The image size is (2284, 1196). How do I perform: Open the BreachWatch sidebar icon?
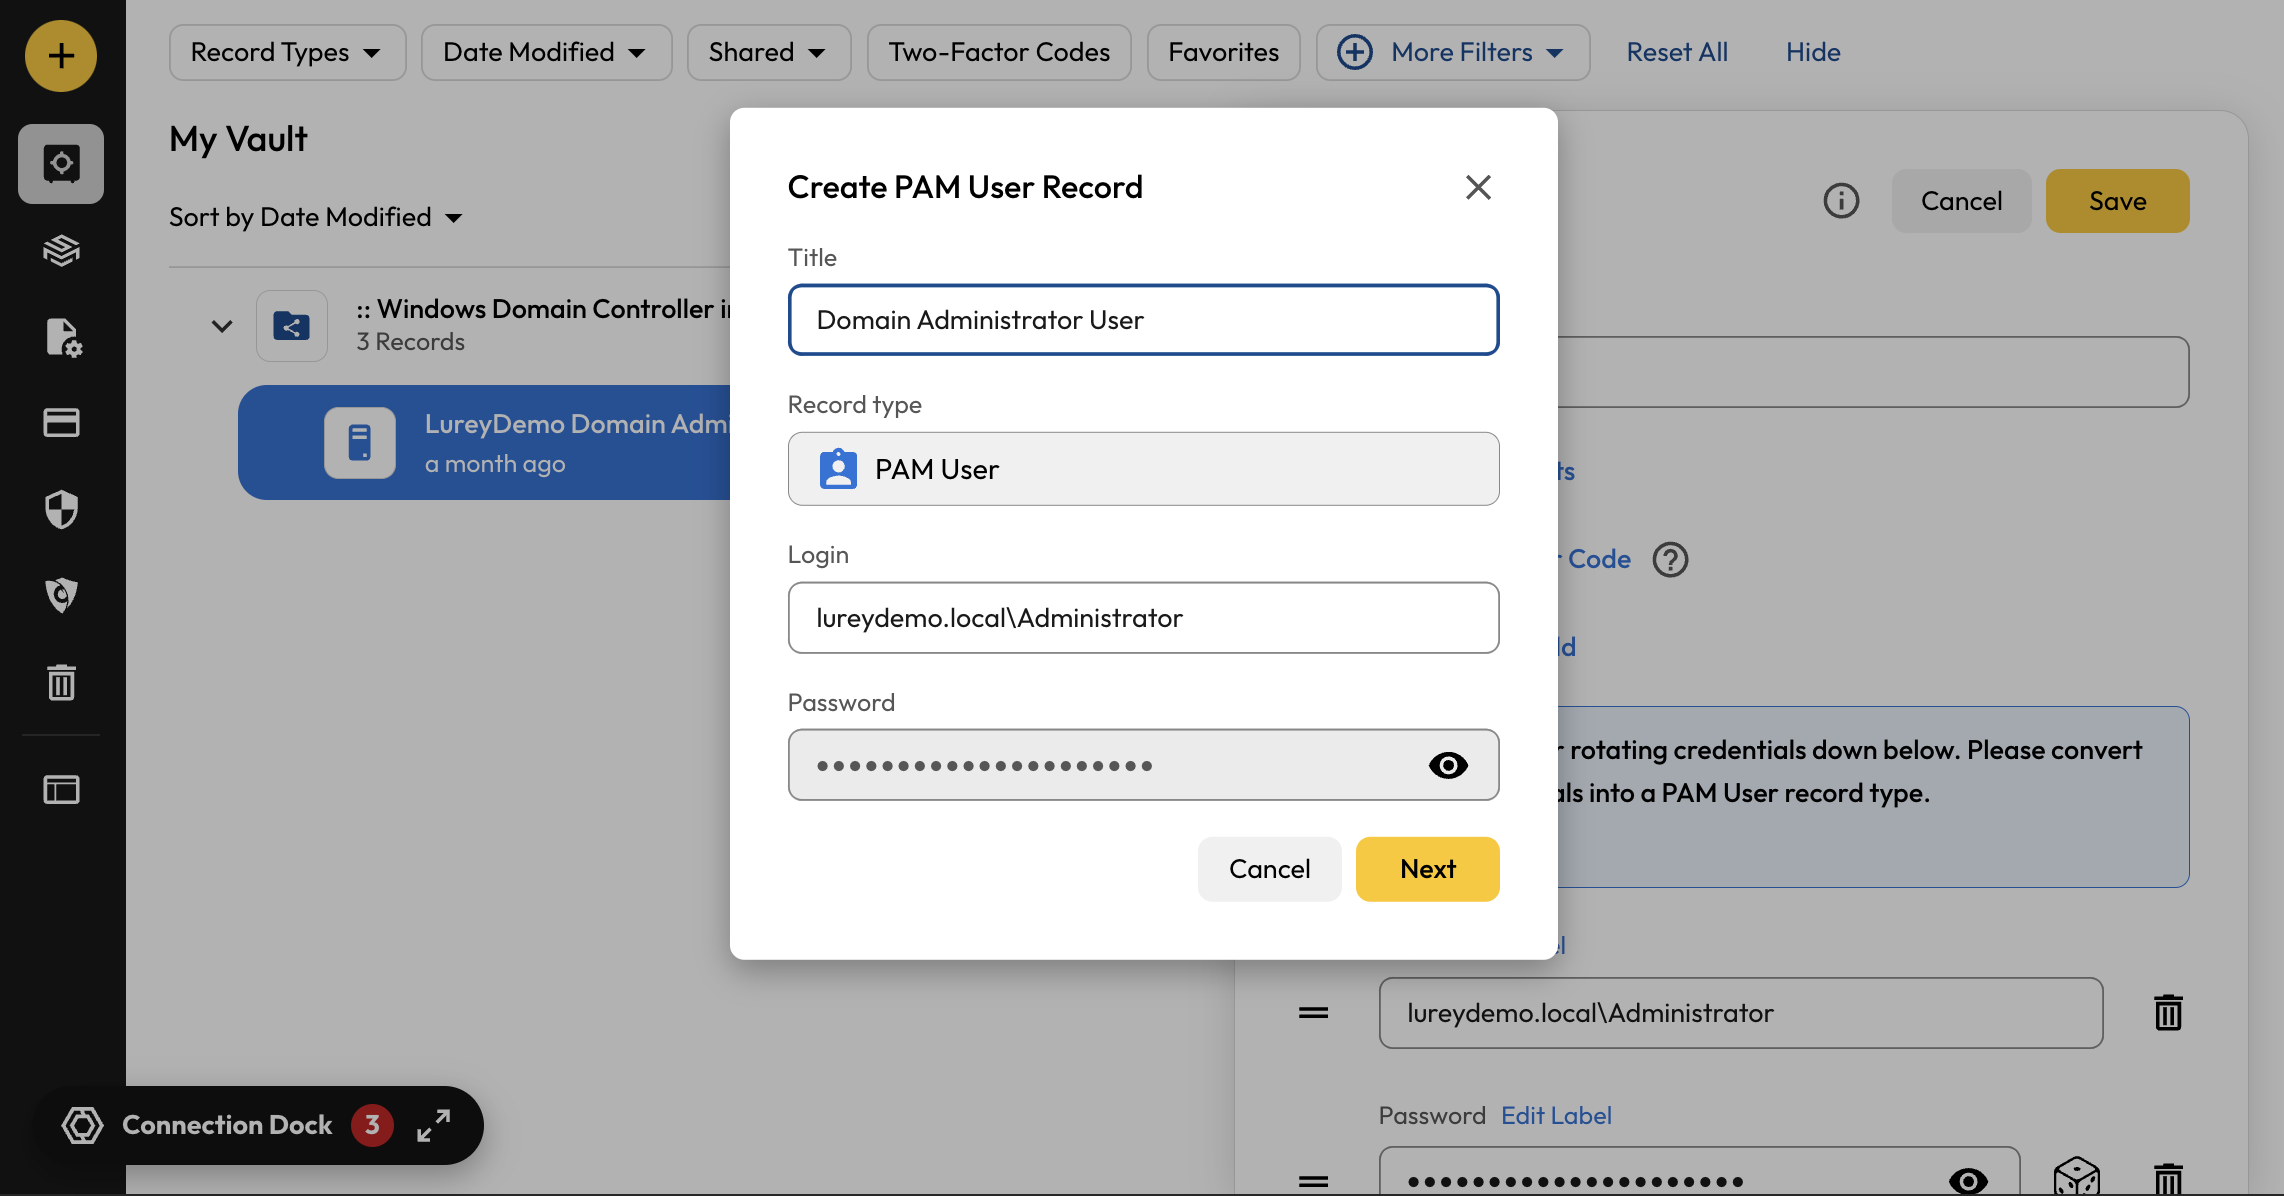click(61, 595)
